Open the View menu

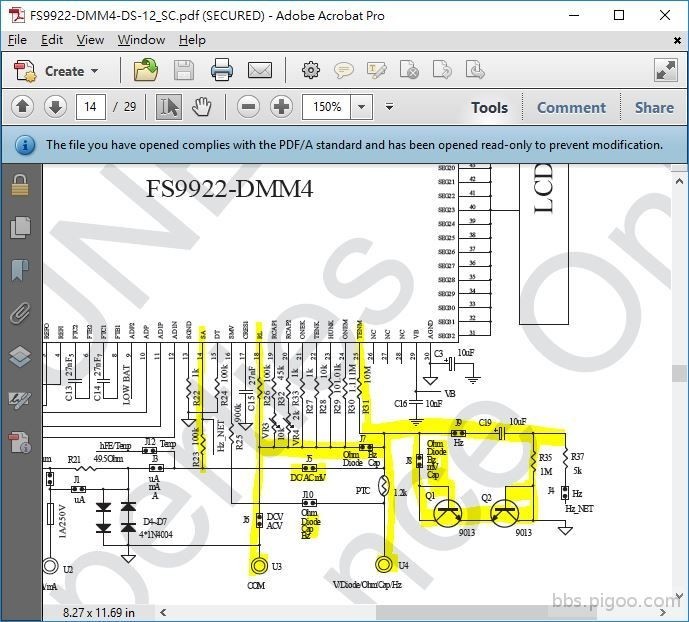point(90,40)
